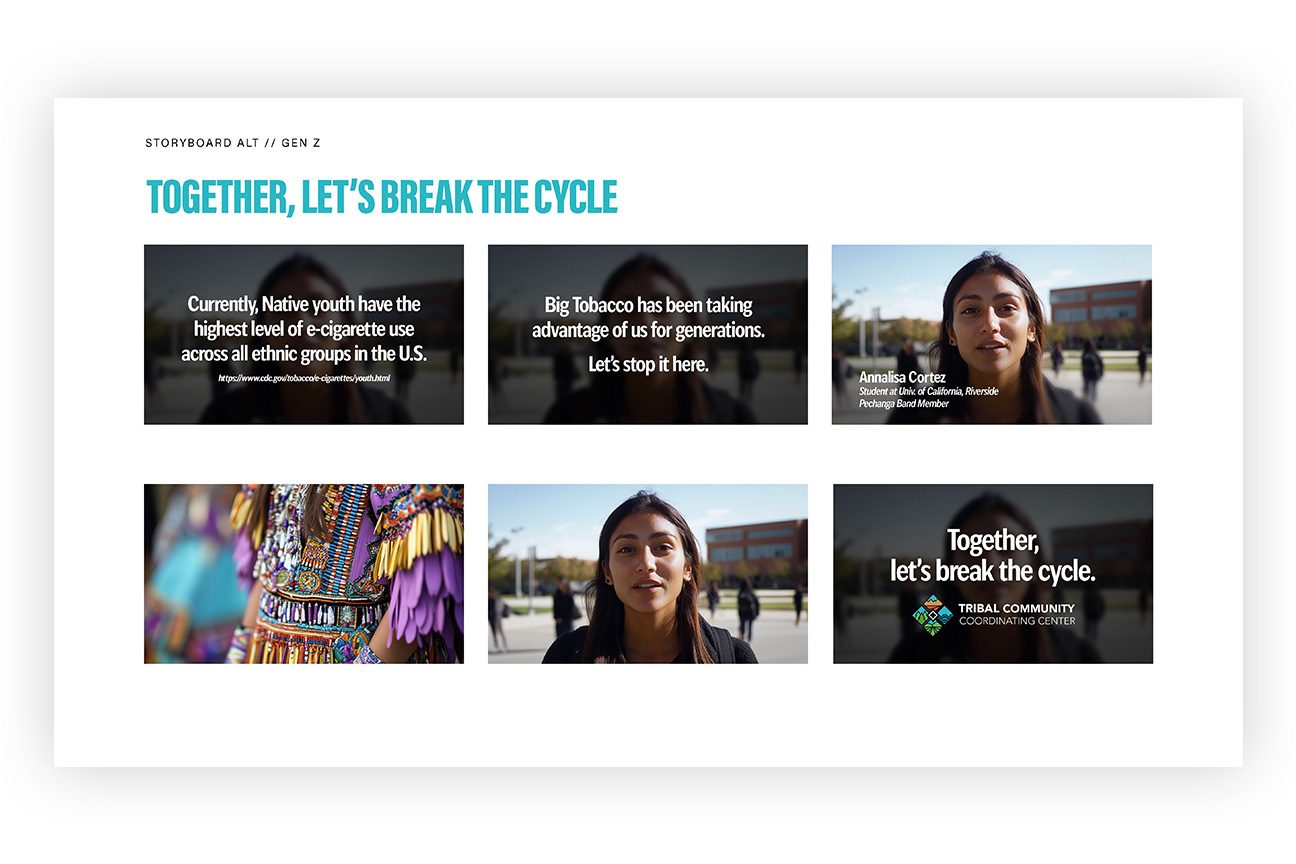Click the Tribal Community Coordinating Center logo icon
The width and height of the screenshot is (1296, 864).
932,615
